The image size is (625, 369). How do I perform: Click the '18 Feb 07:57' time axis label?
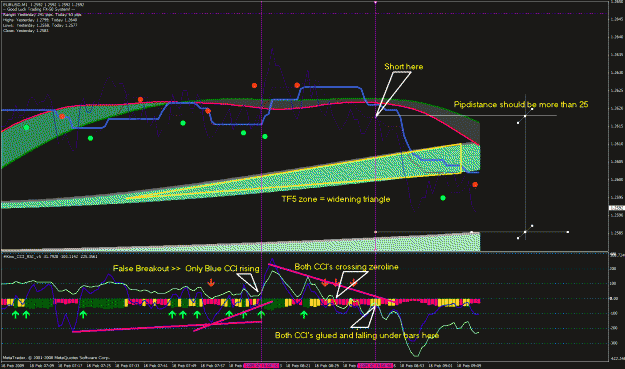point(213,365)
